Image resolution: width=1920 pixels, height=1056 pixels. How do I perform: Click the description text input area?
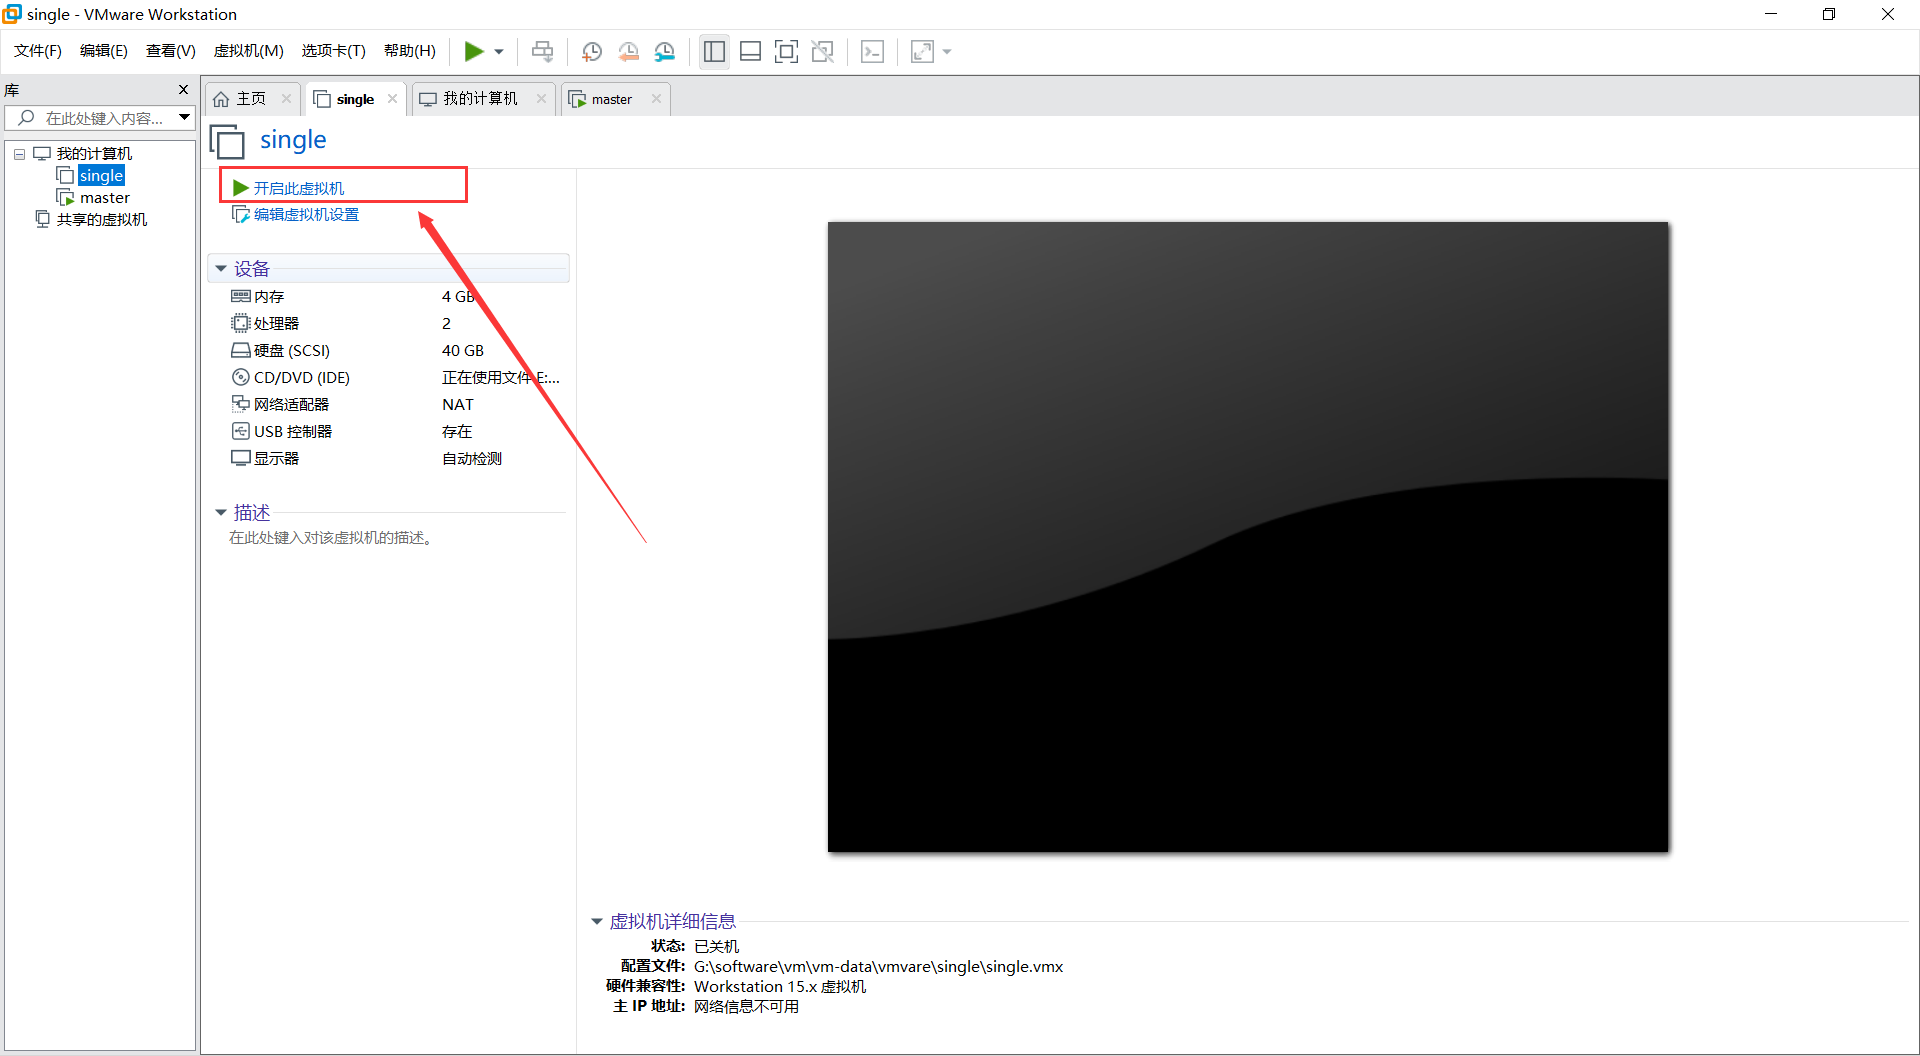[331, 538]
